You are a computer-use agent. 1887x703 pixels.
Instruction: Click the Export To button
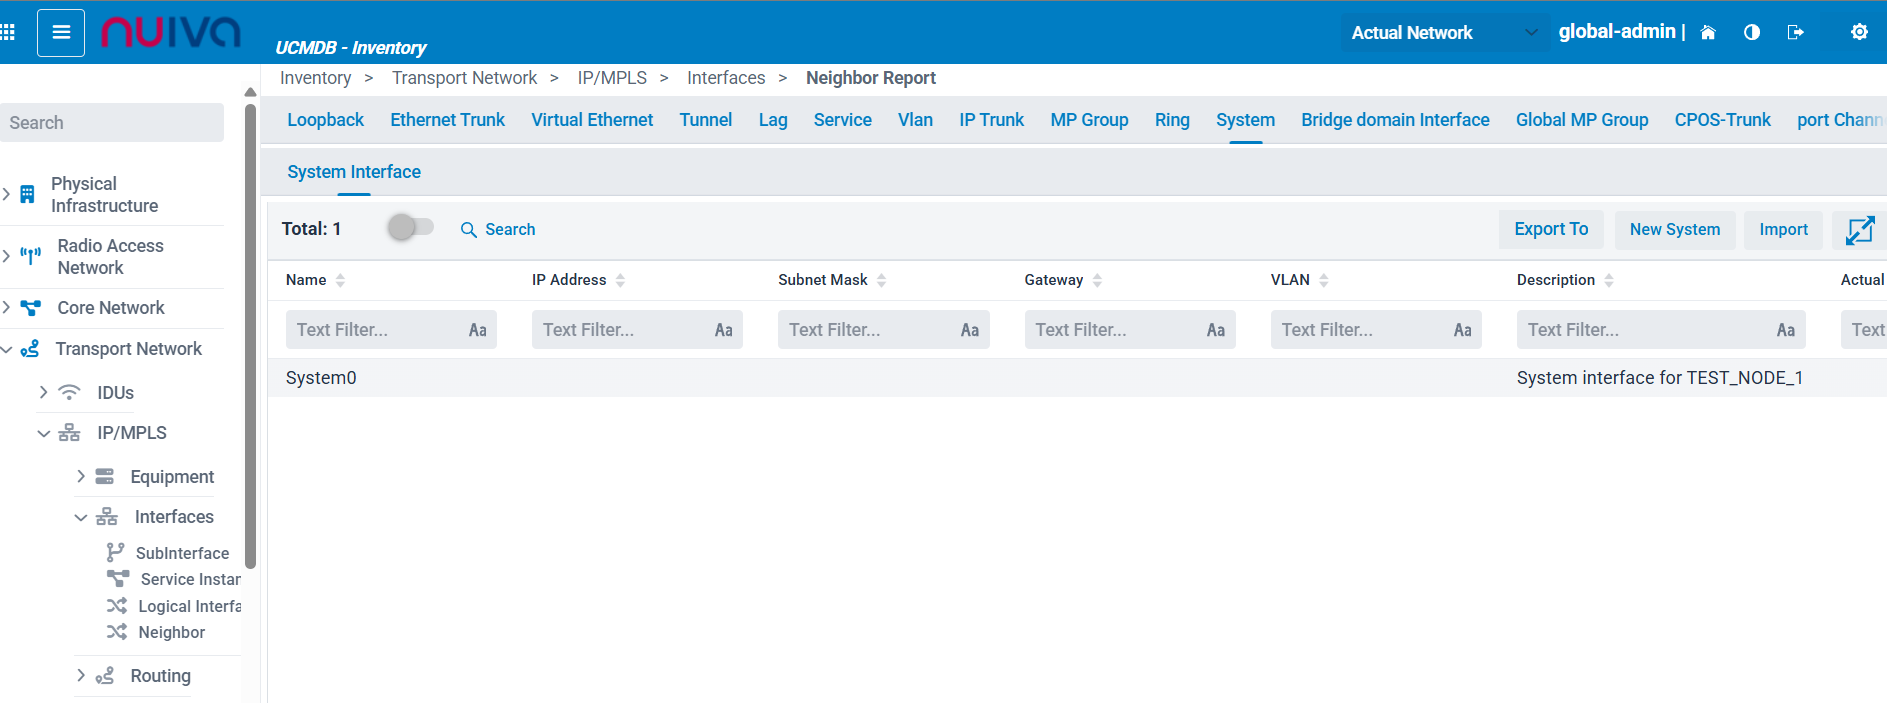tap(1550, 230)
